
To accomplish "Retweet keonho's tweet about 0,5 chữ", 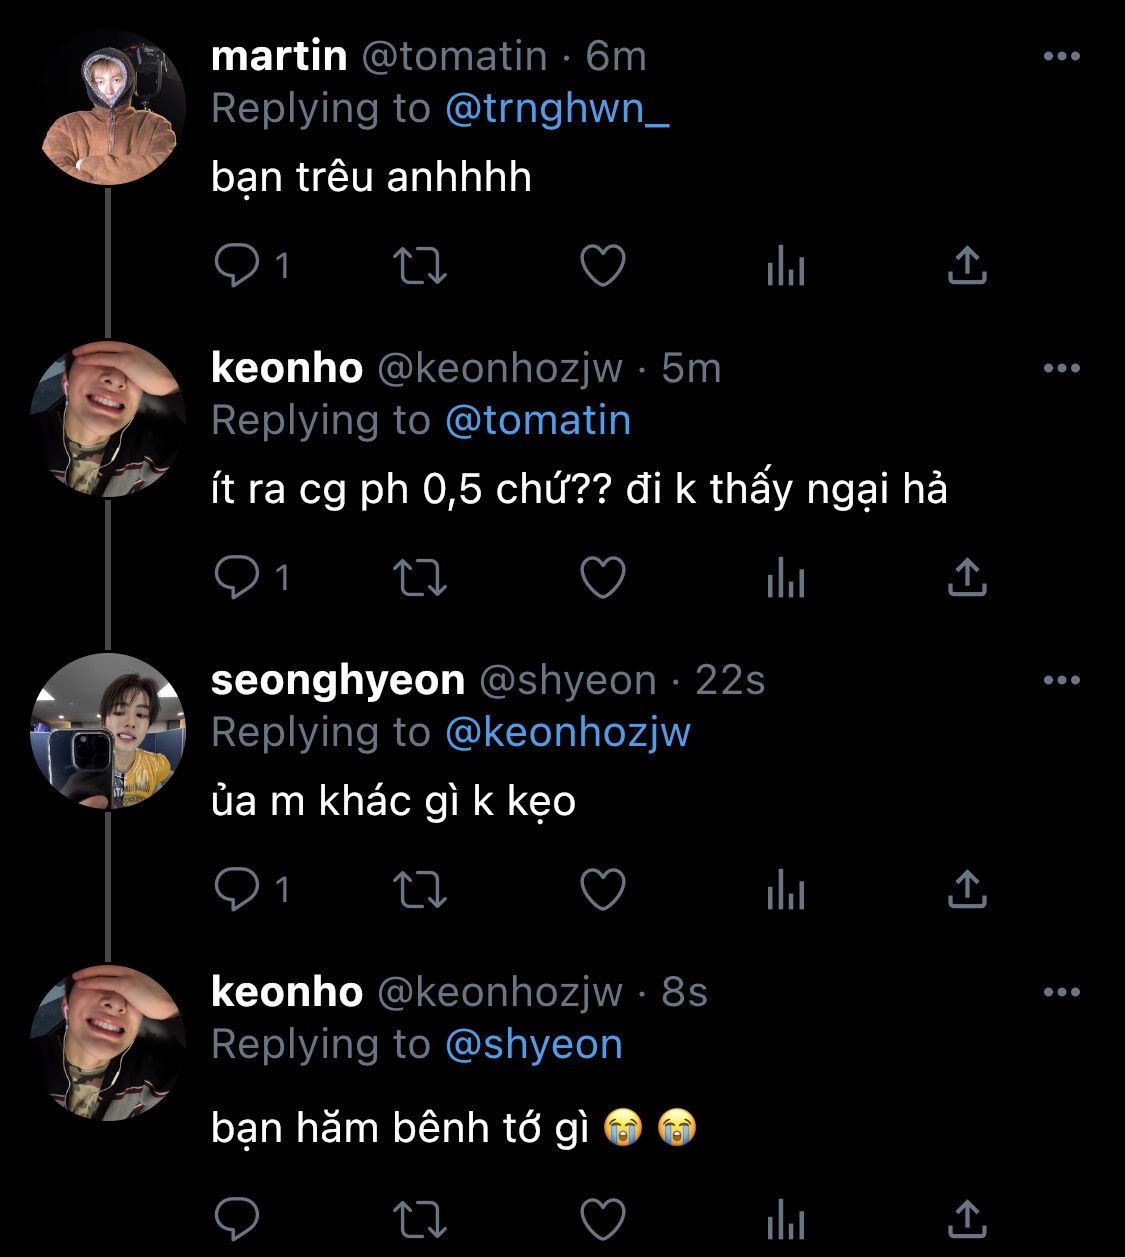I will (x=420, y=578).
